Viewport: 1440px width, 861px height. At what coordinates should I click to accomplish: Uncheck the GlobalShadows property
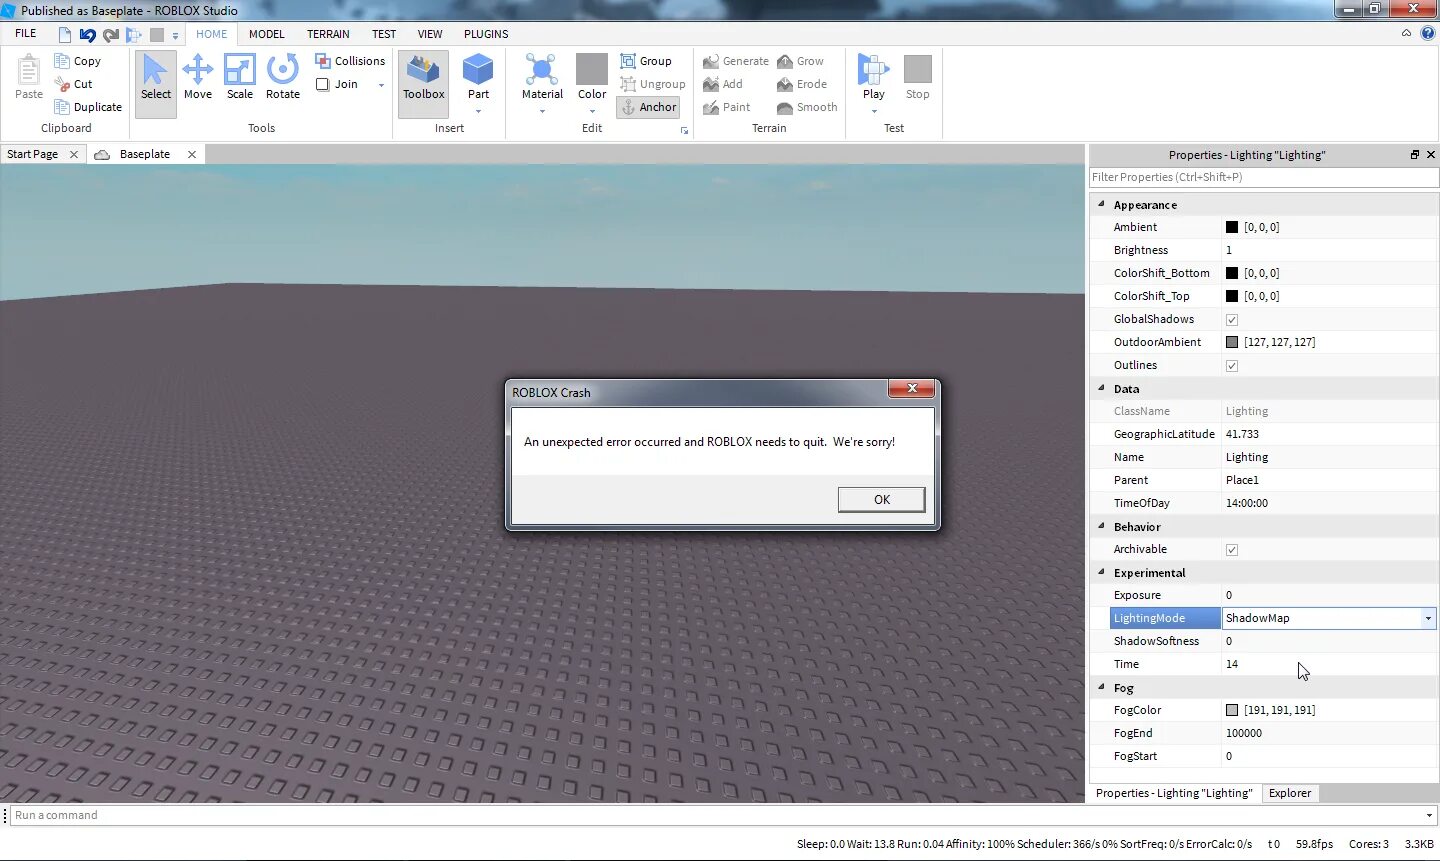(x=1232, y=320)
